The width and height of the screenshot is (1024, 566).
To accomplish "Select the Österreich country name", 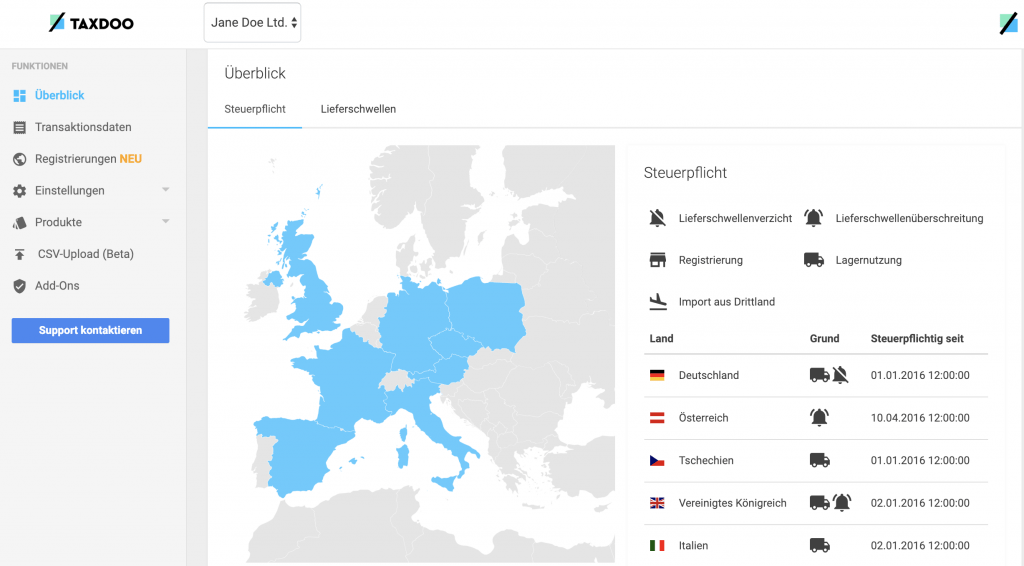I will (703, 418).
